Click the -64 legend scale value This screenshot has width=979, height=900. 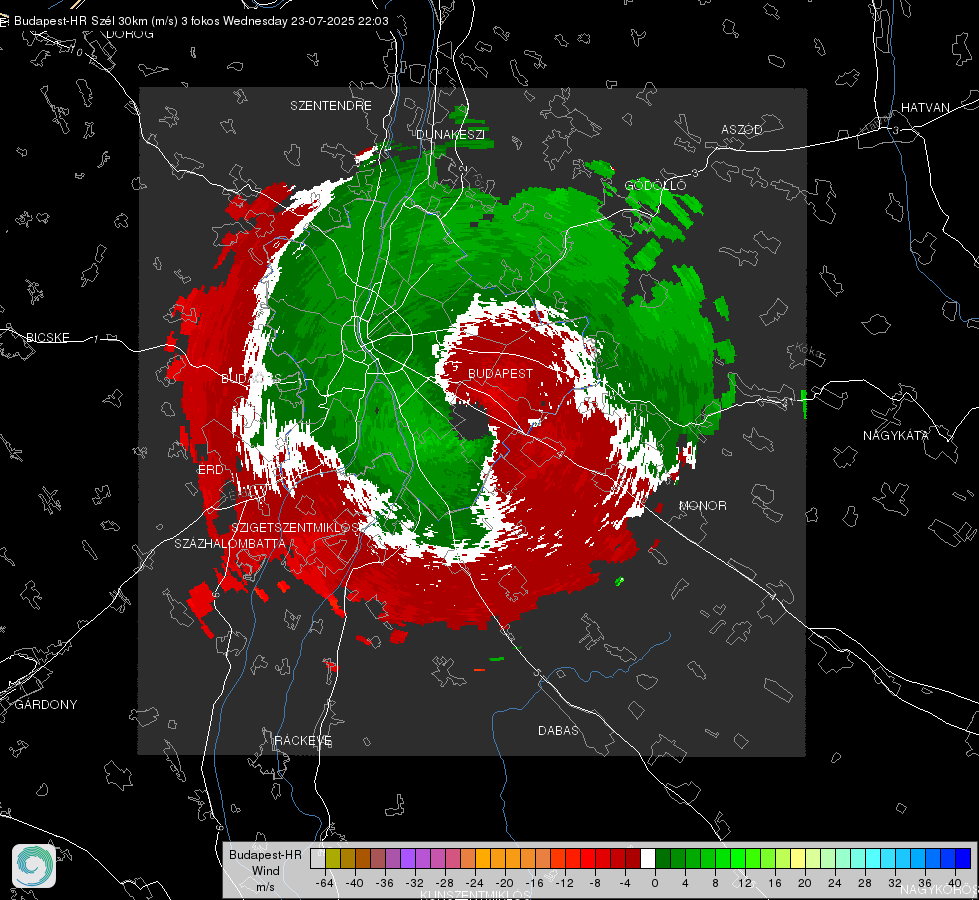(325, 883)
